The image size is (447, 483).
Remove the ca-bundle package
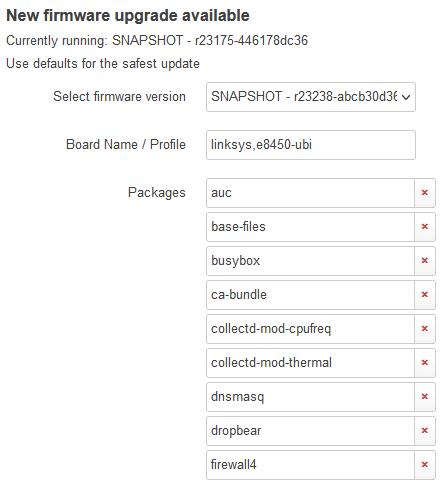[x=425, y=295]
